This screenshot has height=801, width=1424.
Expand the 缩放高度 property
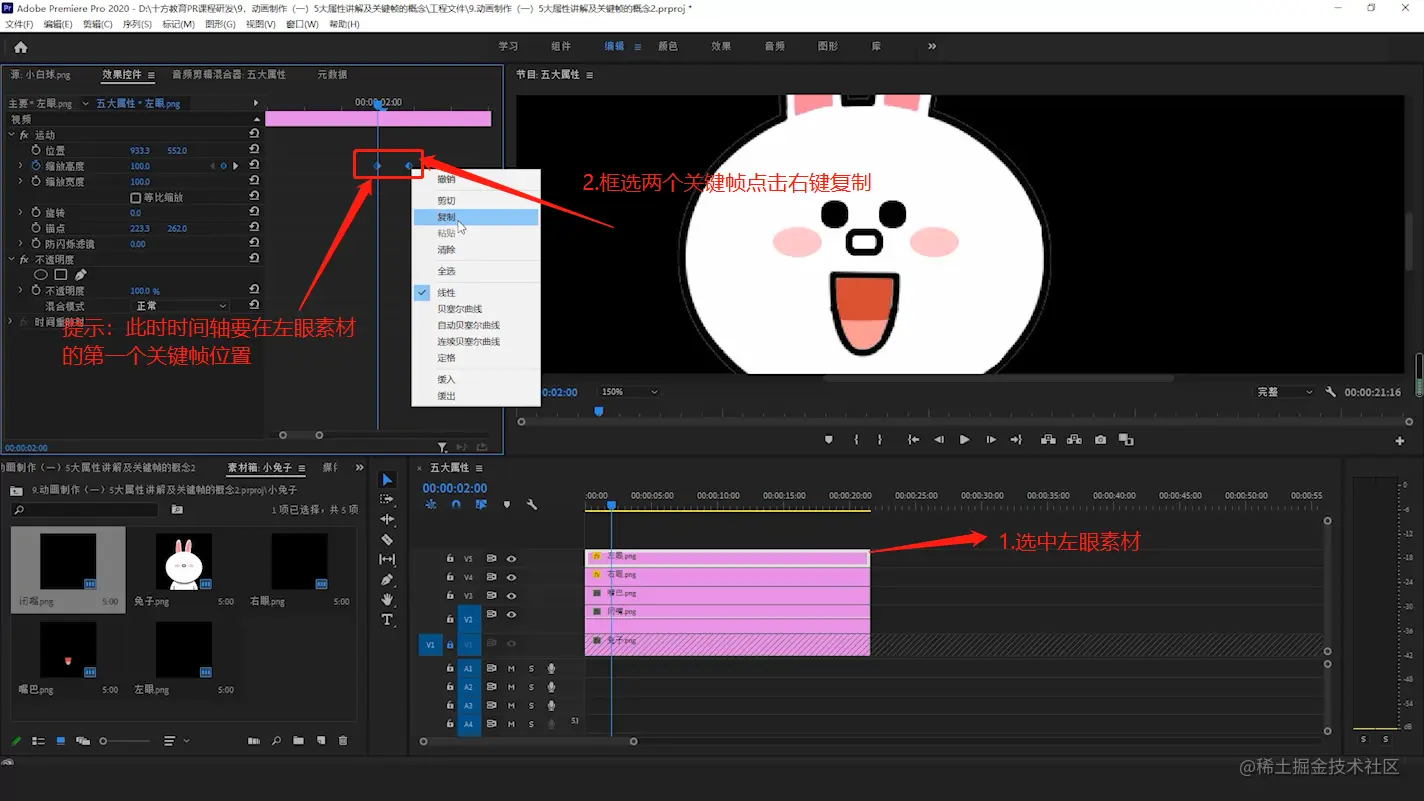click(20, 166)
